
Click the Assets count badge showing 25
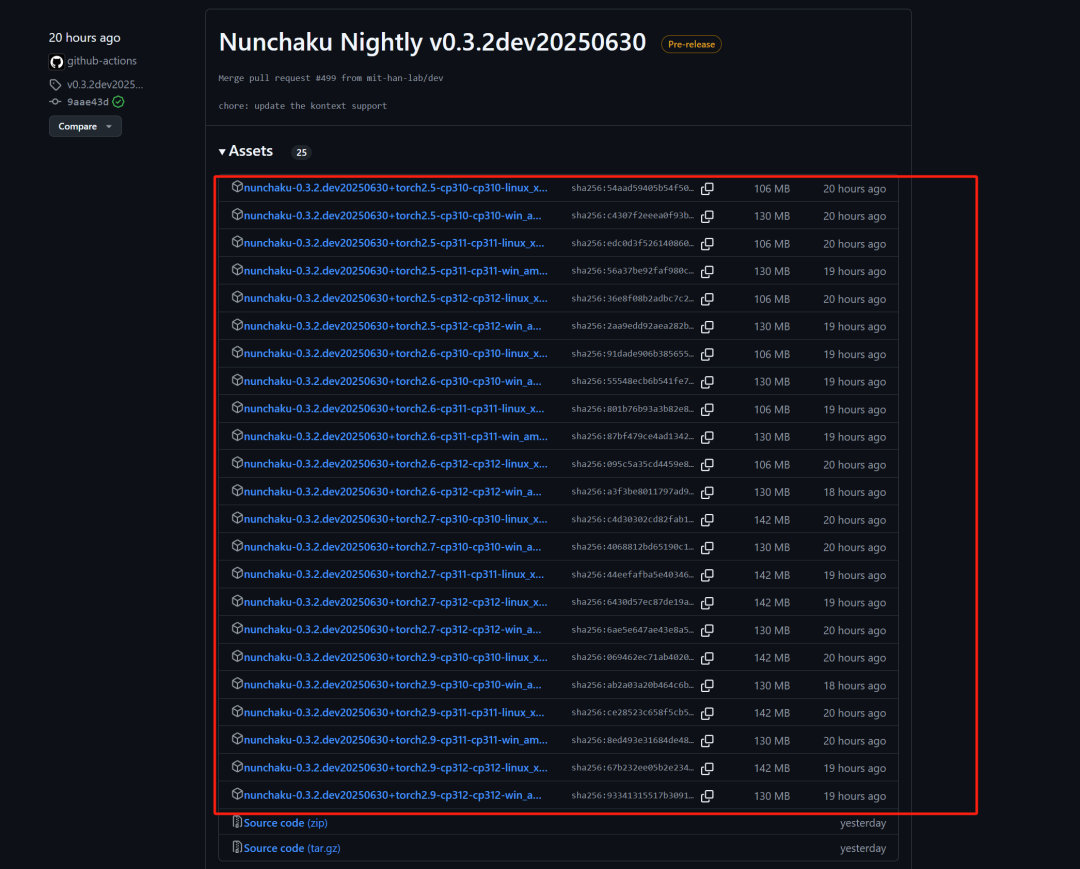pos(301,153)
